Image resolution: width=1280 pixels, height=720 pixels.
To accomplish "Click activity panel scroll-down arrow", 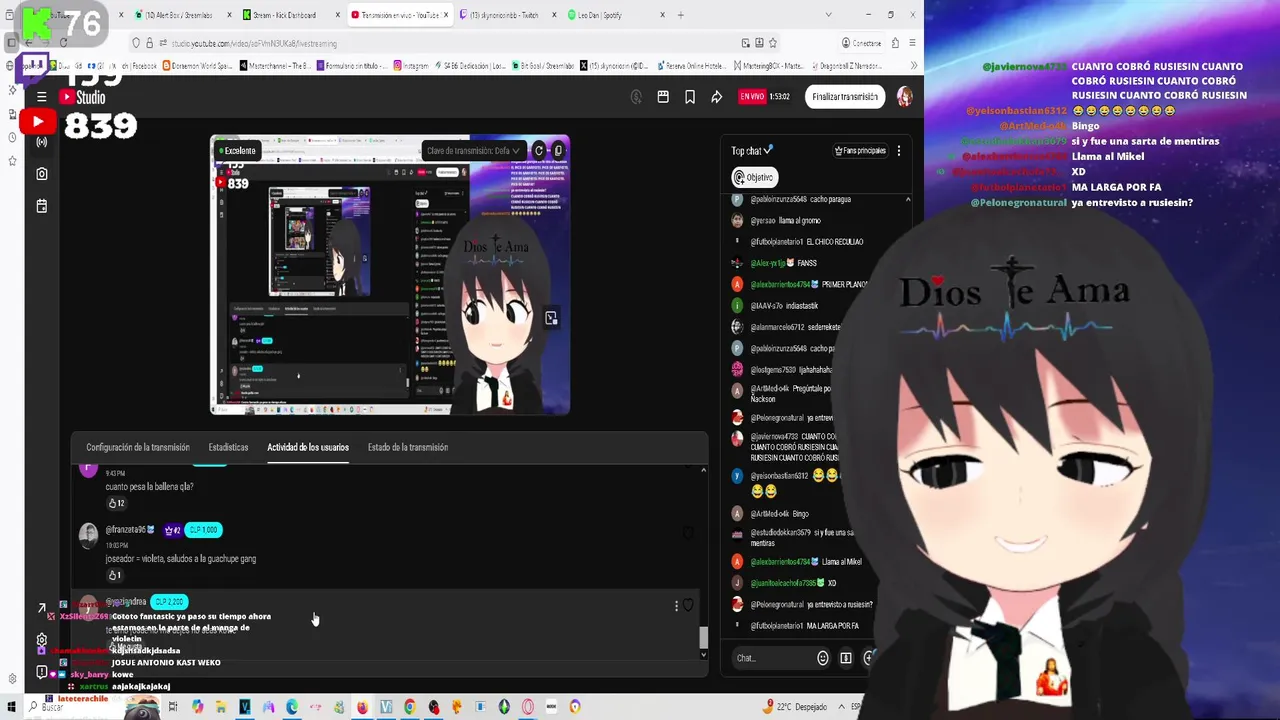I will [703, 655].
